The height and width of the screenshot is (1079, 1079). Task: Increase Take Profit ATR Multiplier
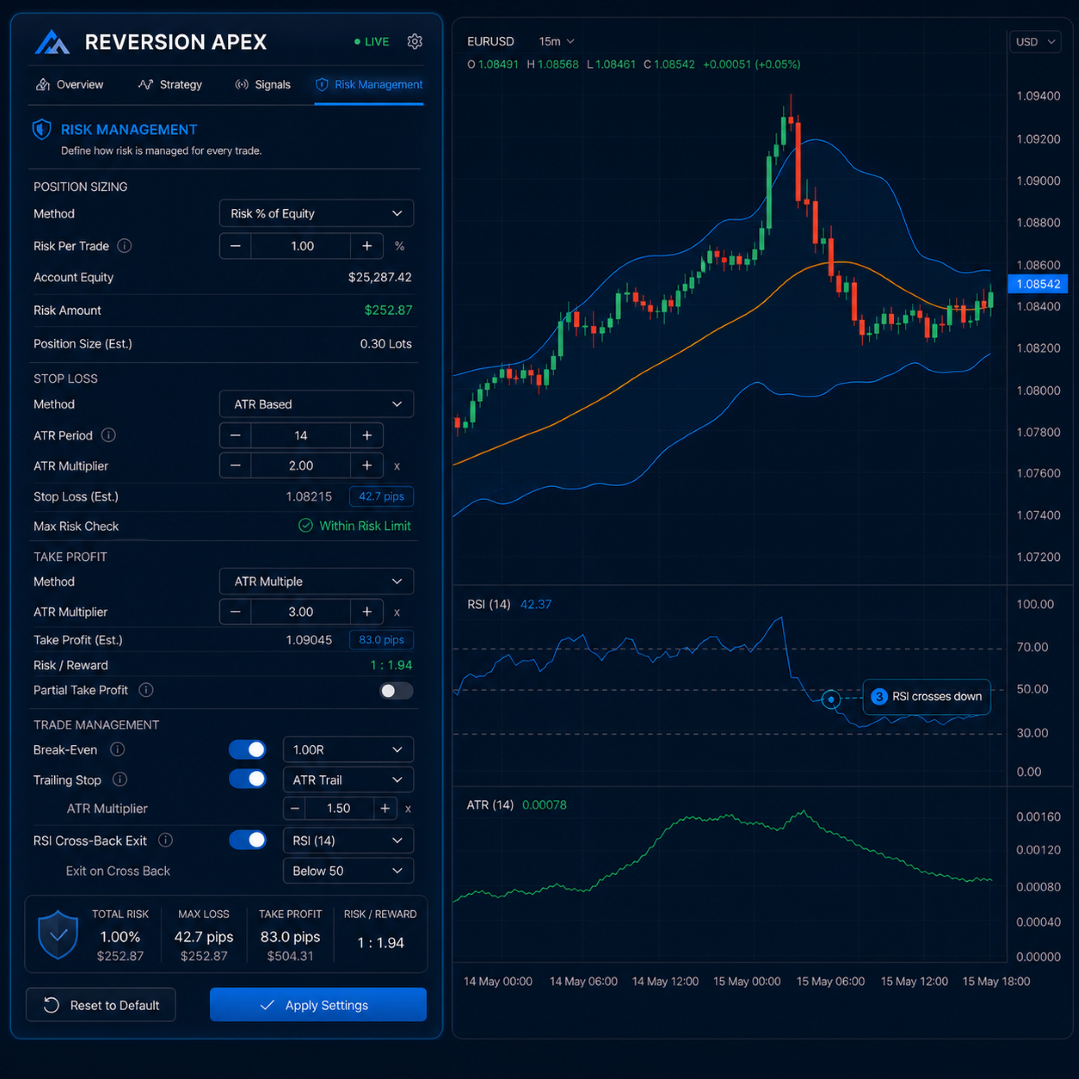tap(367, 612)
